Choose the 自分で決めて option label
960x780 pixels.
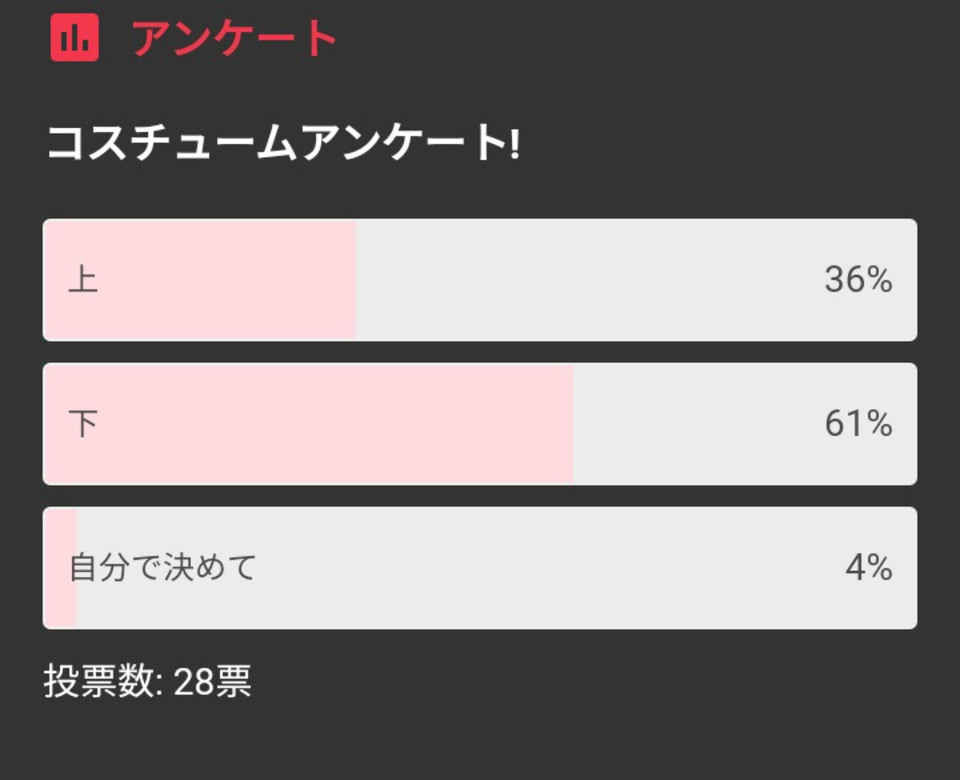coord(162,567)
